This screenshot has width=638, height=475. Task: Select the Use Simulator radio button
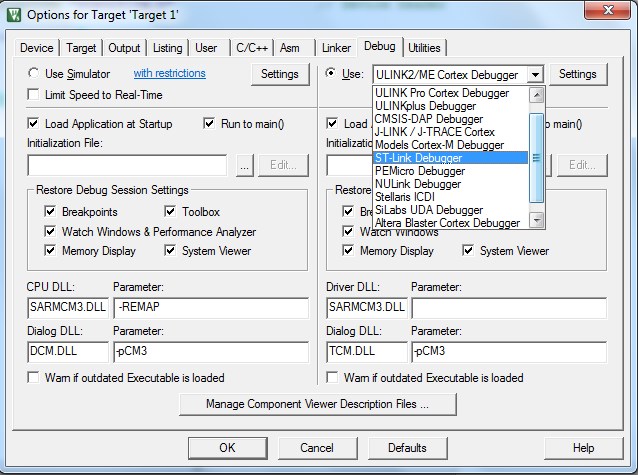pos(33,73)
